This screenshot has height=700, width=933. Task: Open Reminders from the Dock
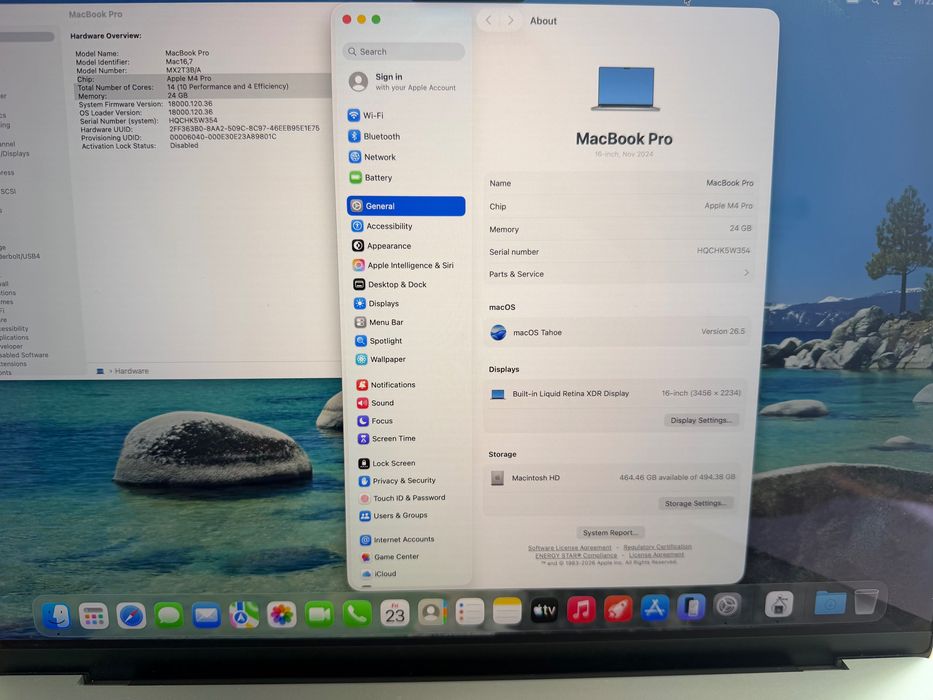click(469, 612)
